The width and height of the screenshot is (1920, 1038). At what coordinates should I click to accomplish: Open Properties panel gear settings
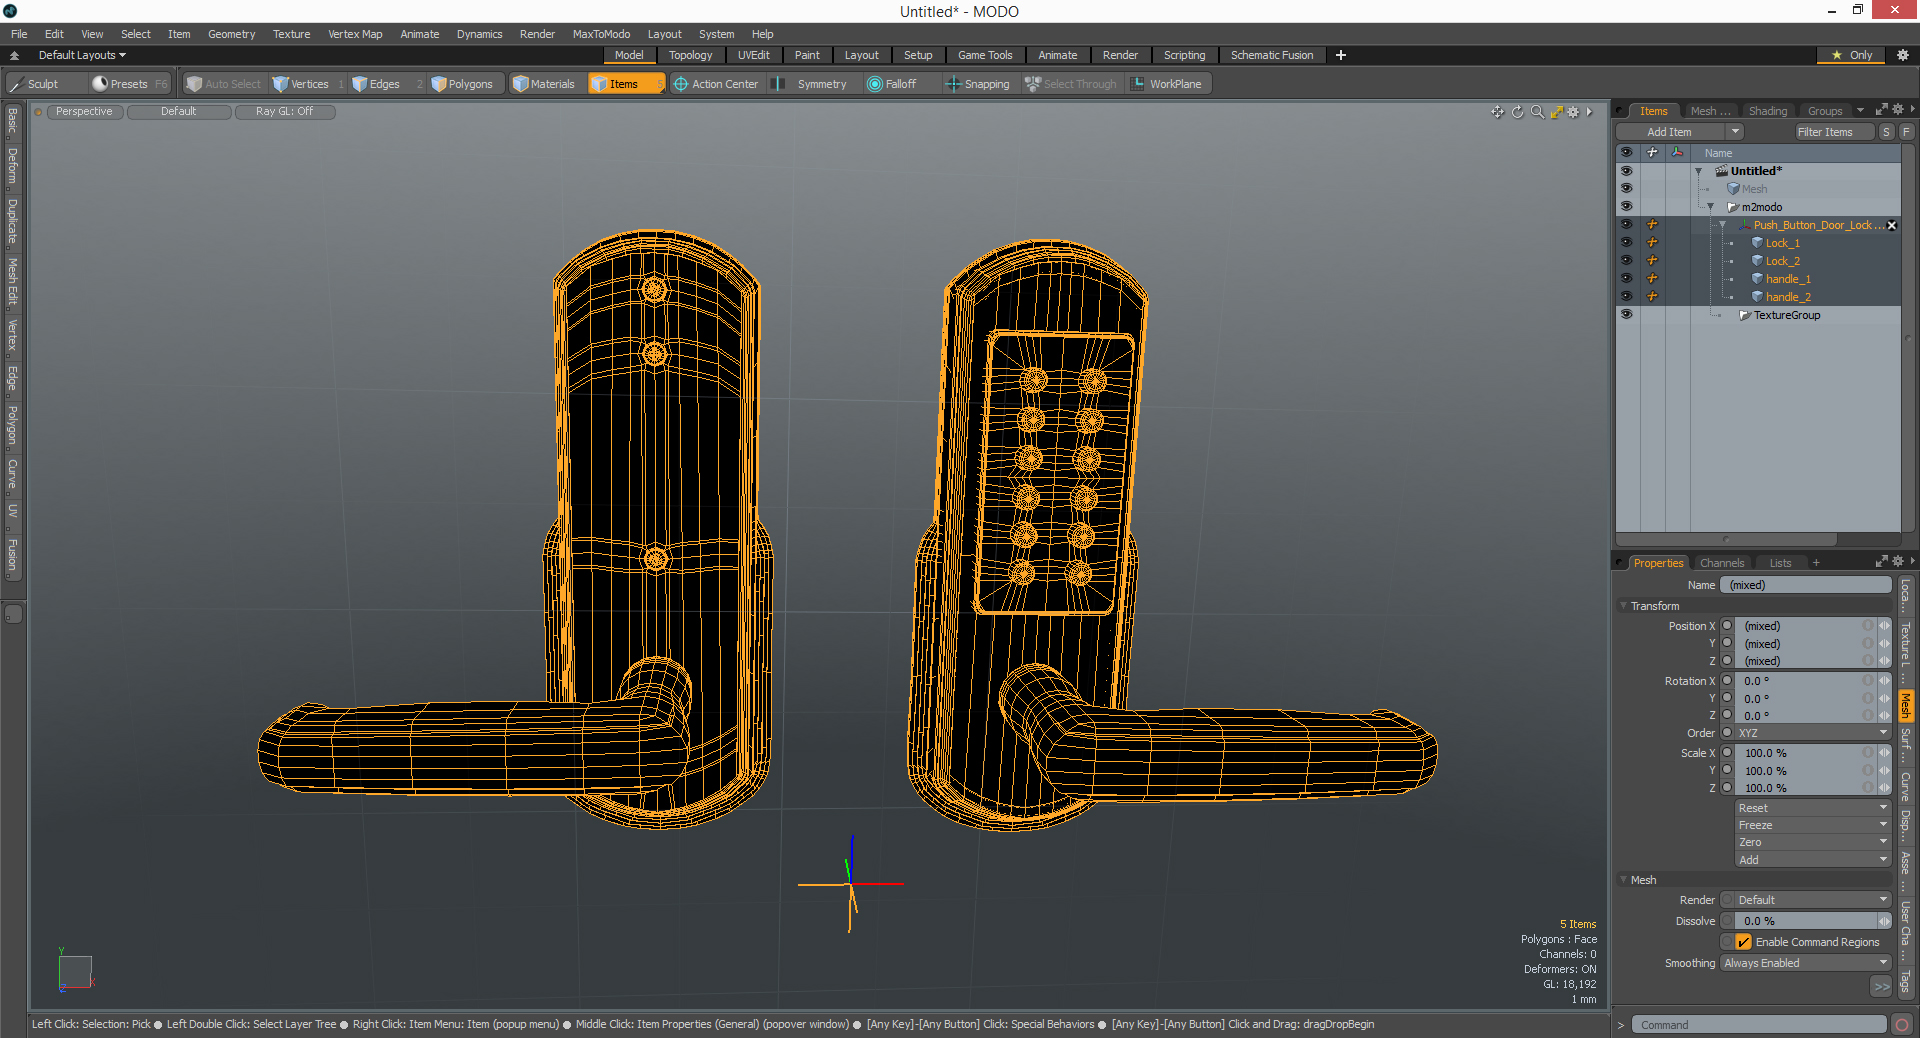(x=1898, y=562)
